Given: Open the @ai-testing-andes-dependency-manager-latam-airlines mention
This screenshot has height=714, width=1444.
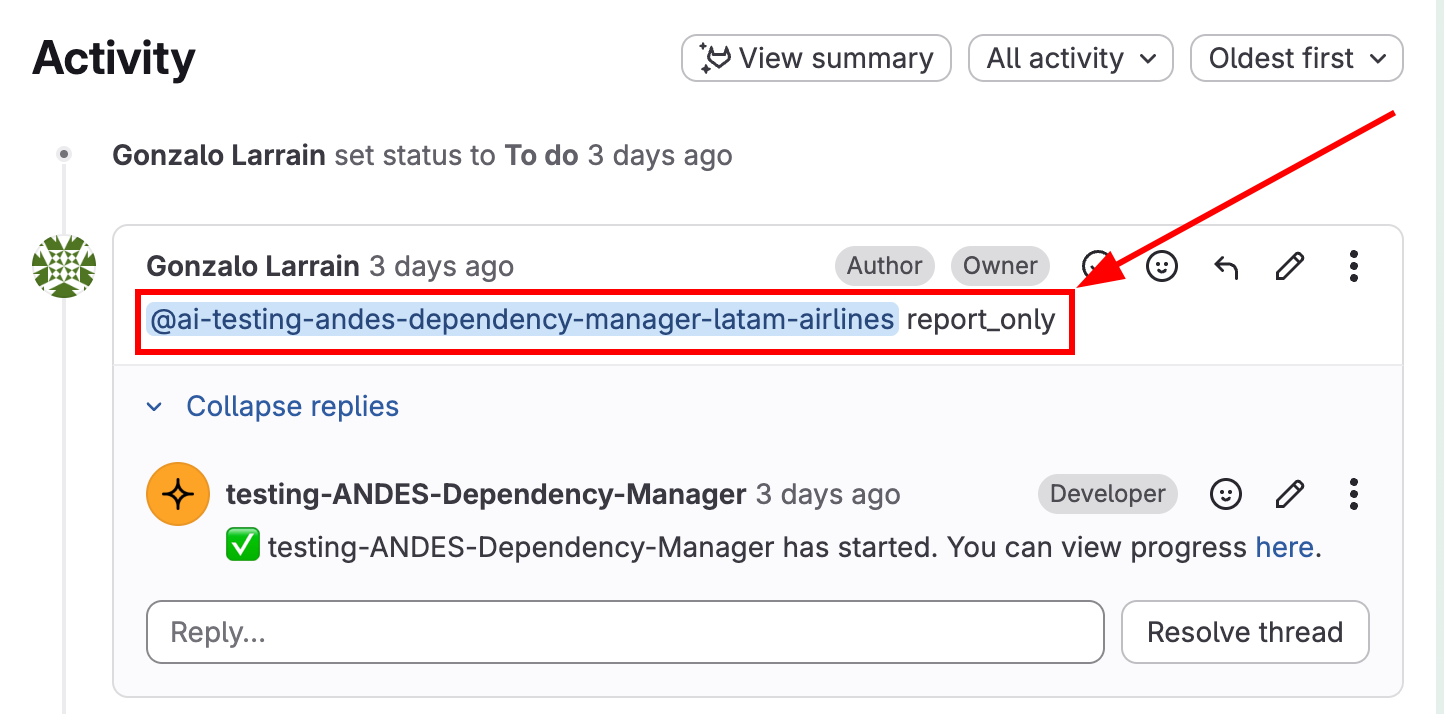Looking at the screenshot, I should 522,320.
